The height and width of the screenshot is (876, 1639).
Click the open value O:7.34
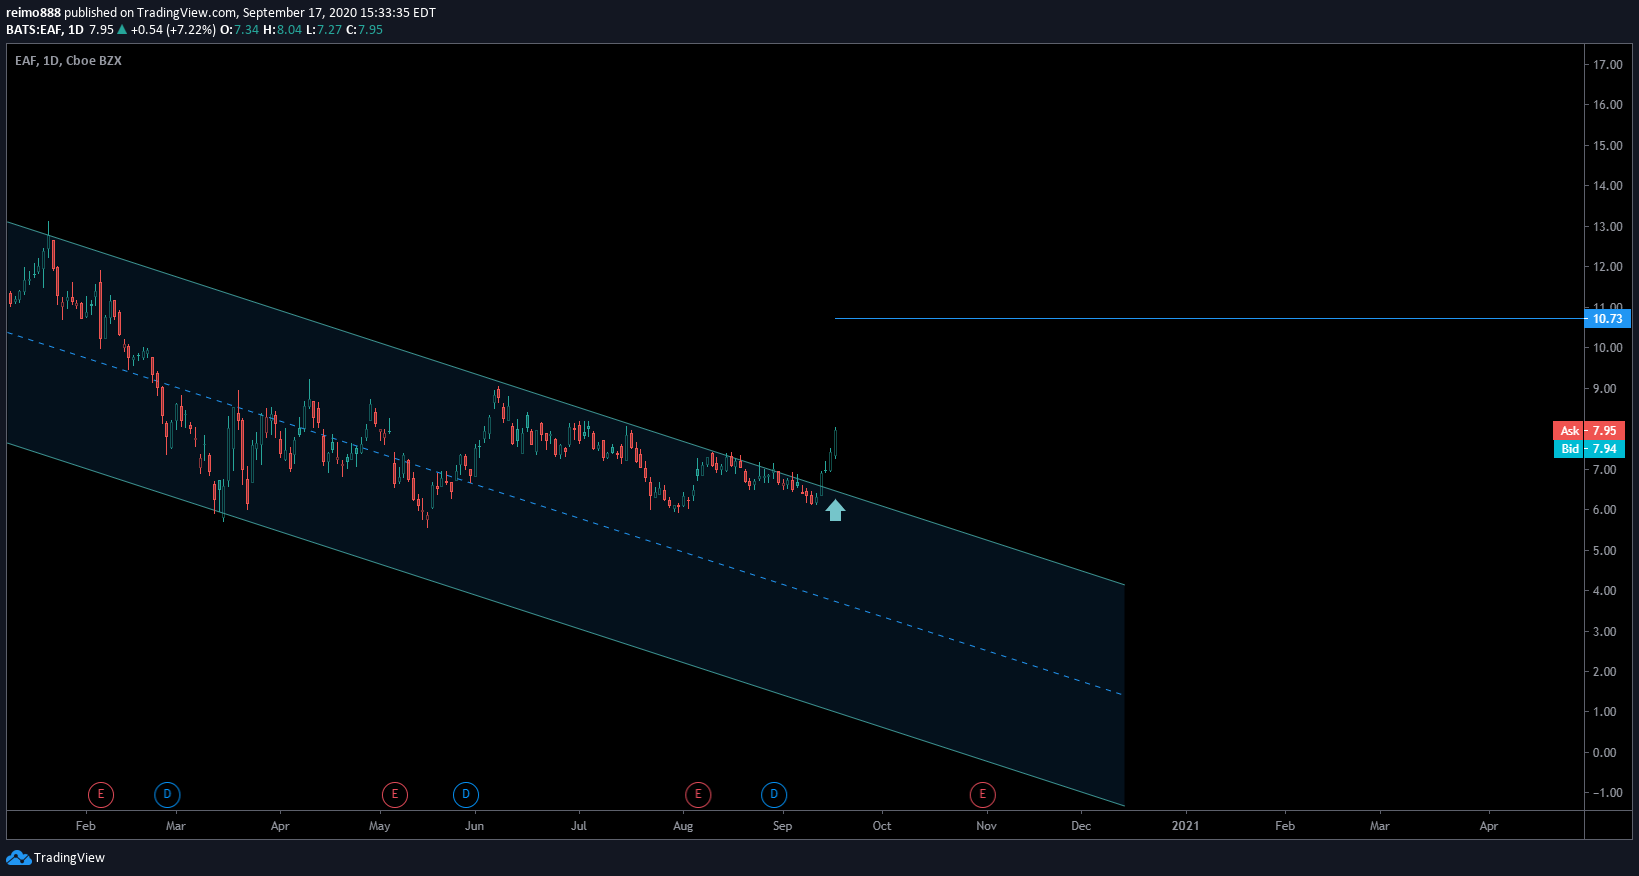pos(240,30)
